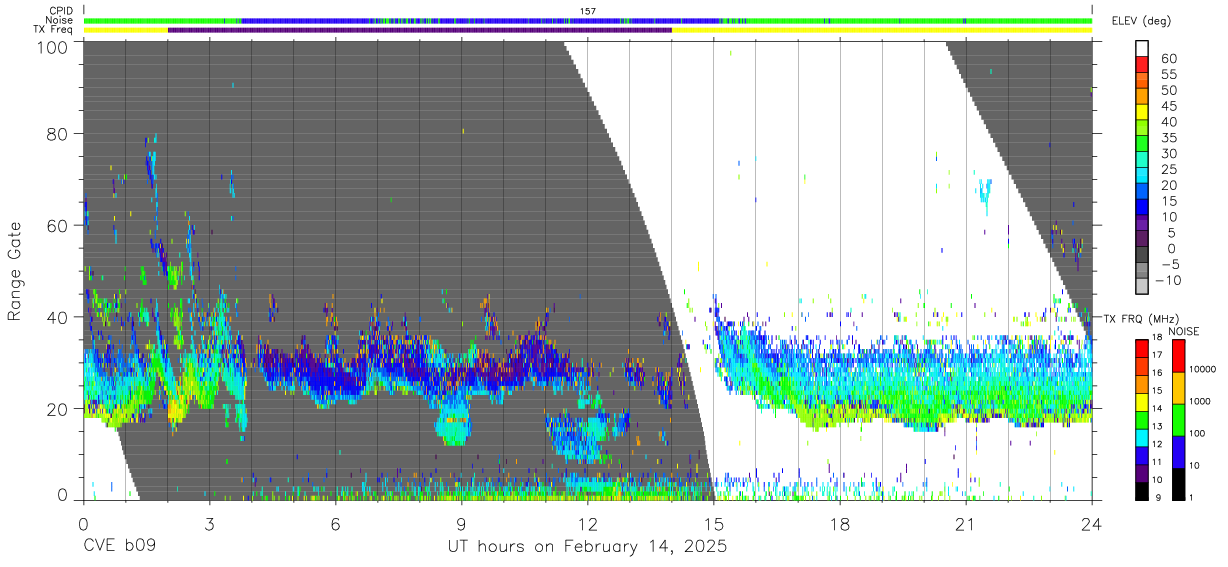This screenshot has width=1228, height=567.
Task: Click the UT hours on February 14, 2025 title
Action: point(586,547)
